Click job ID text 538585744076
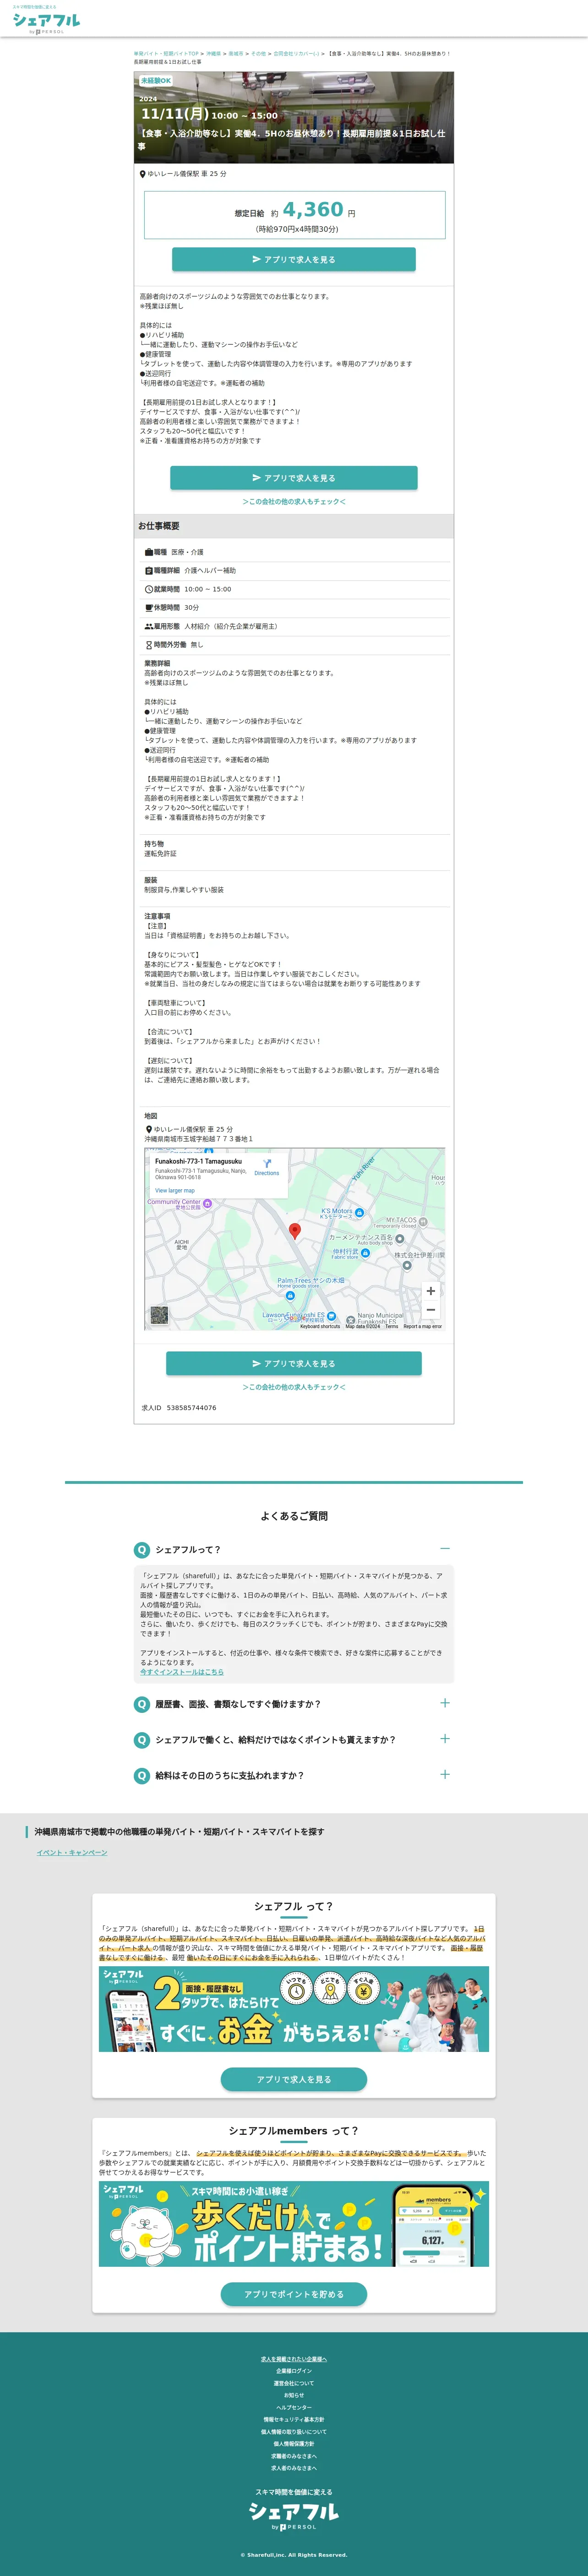The image size is (588, 2576). click(x=191, y=1408)
